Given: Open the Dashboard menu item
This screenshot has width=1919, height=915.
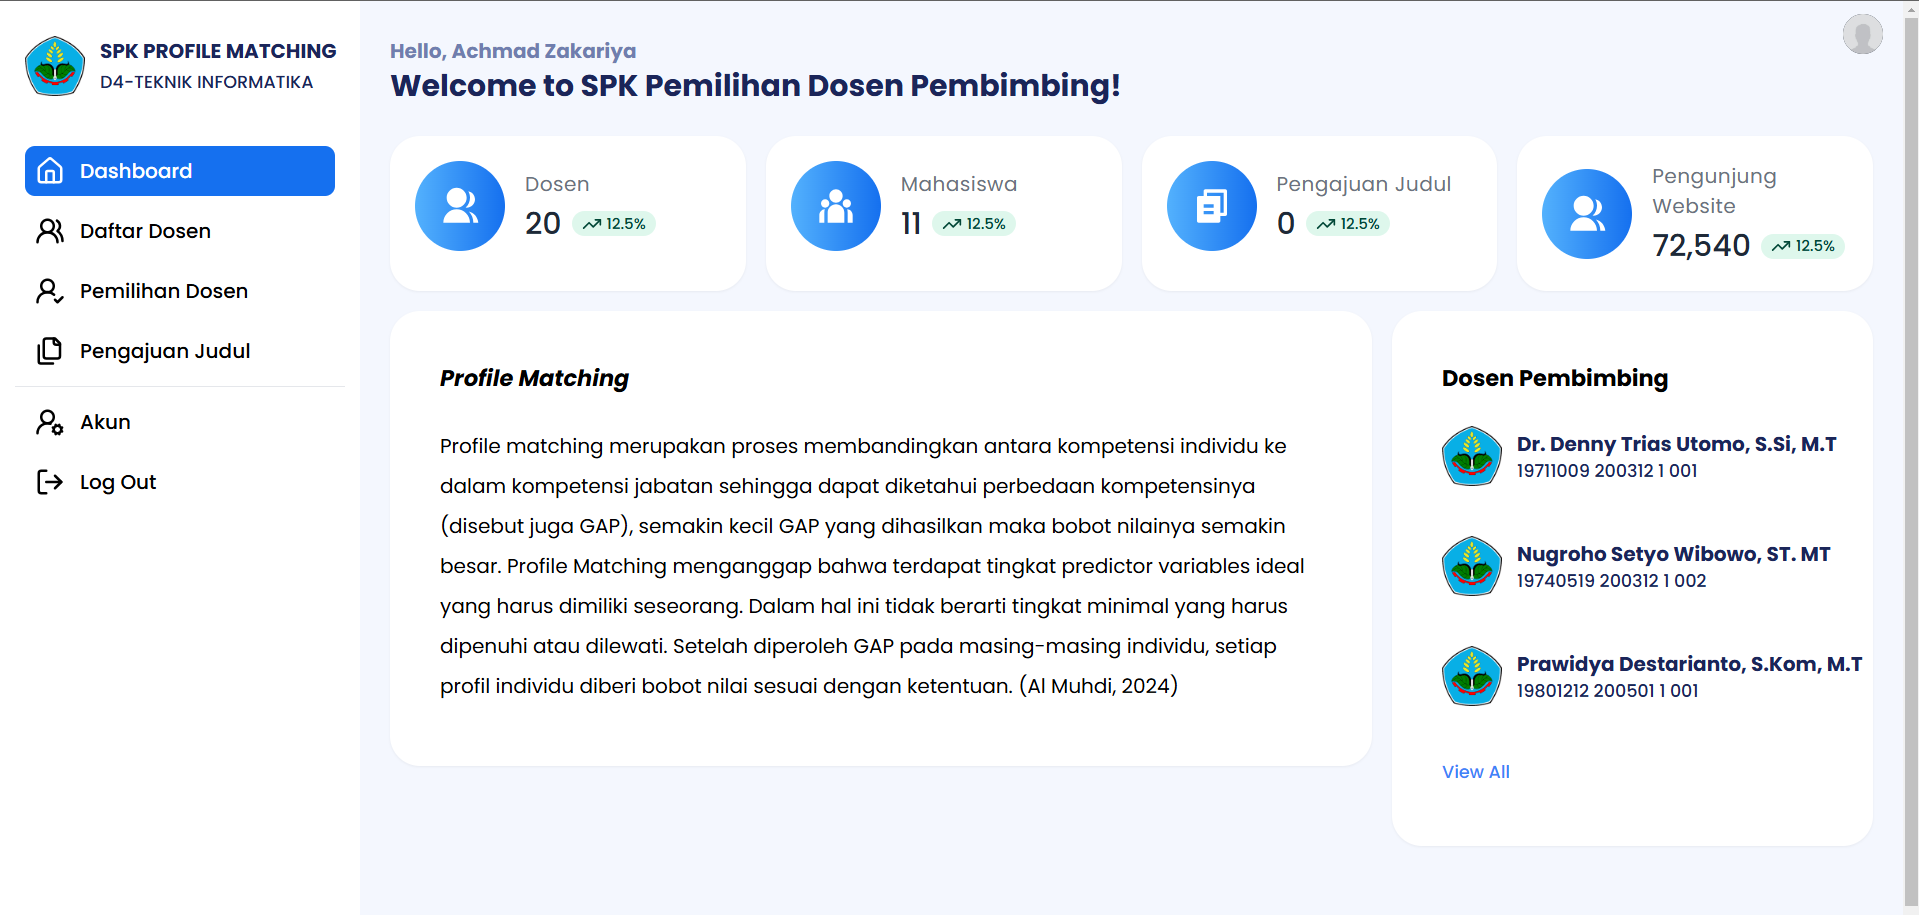Looking at the screenshot, I should [x=180, y=171].
